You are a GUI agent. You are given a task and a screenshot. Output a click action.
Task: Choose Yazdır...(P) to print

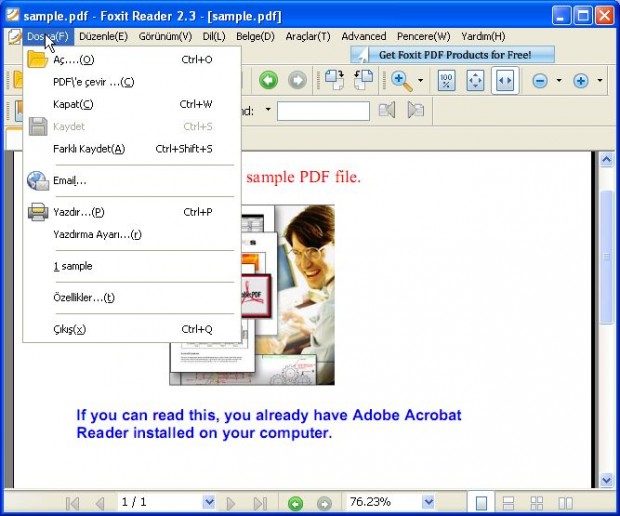coord(132,212)
